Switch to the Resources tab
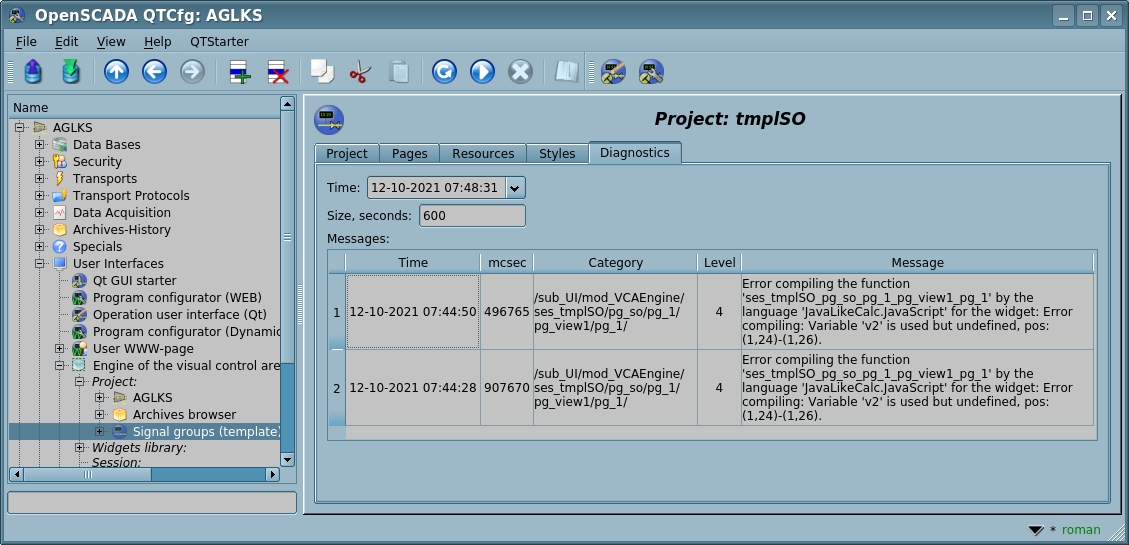The image size is (1129, 545). click(483, 153)
